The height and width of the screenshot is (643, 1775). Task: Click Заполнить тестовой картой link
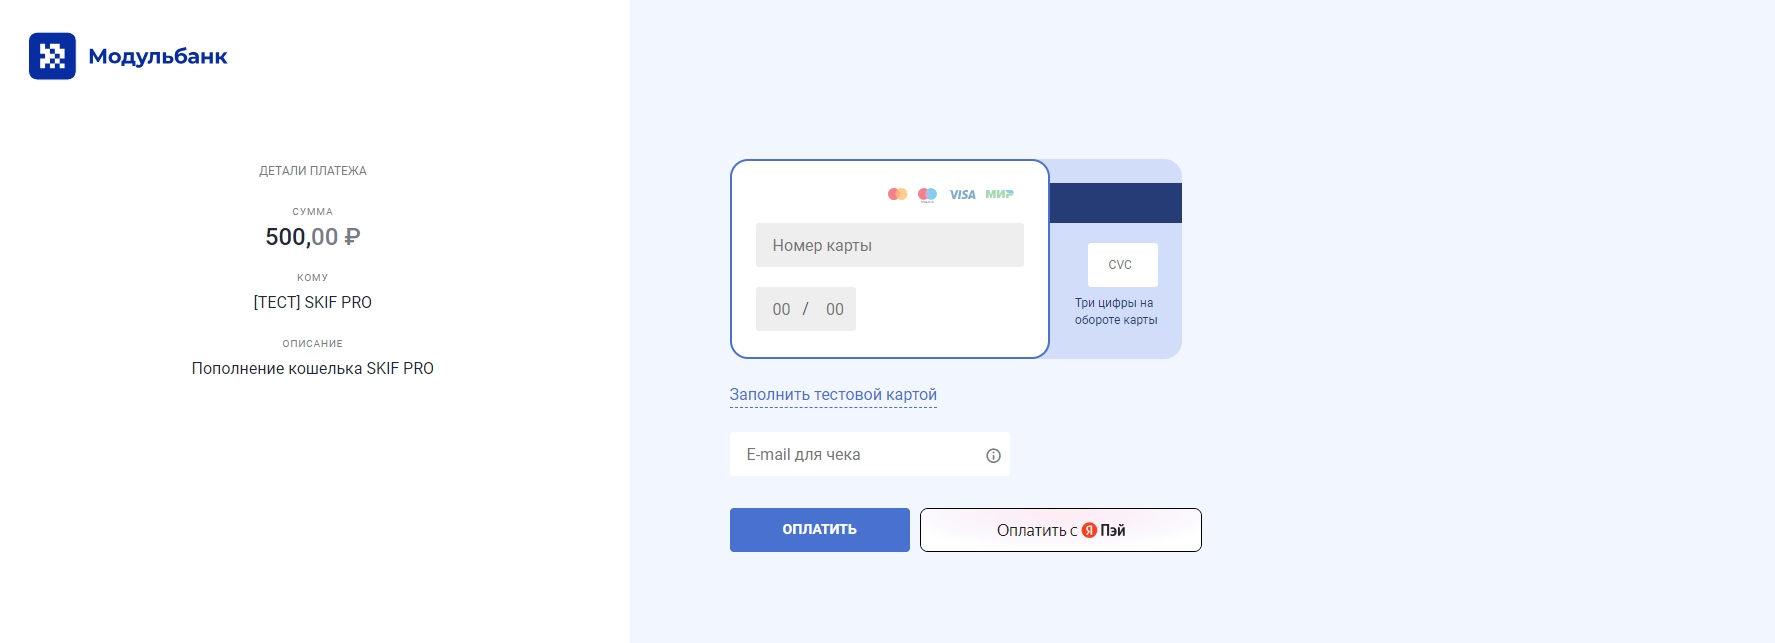click(833, 395)
